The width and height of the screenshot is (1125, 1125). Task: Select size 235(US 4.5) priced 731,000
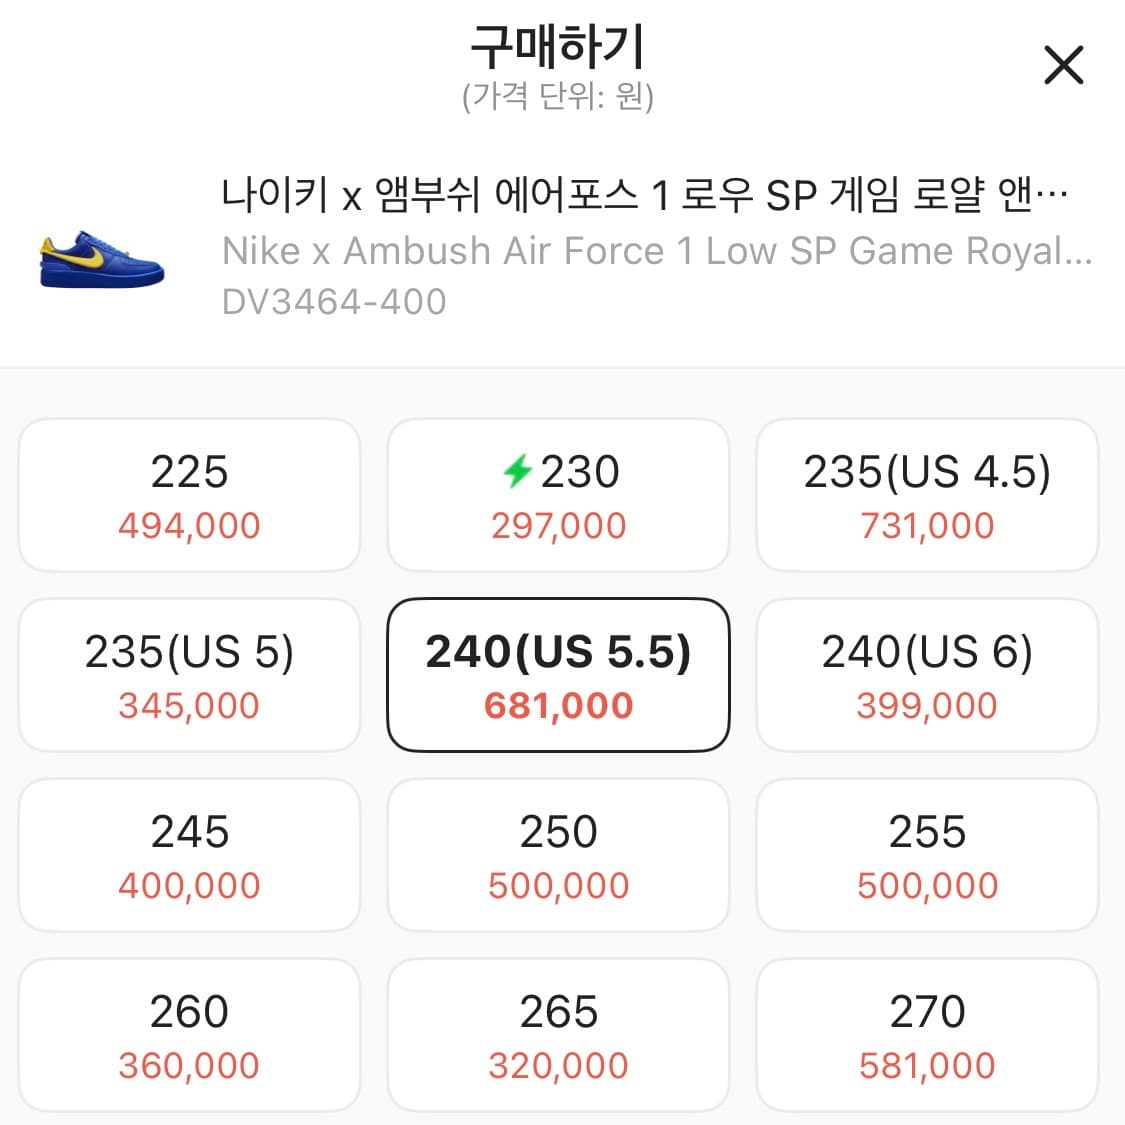tap(926, 494)
